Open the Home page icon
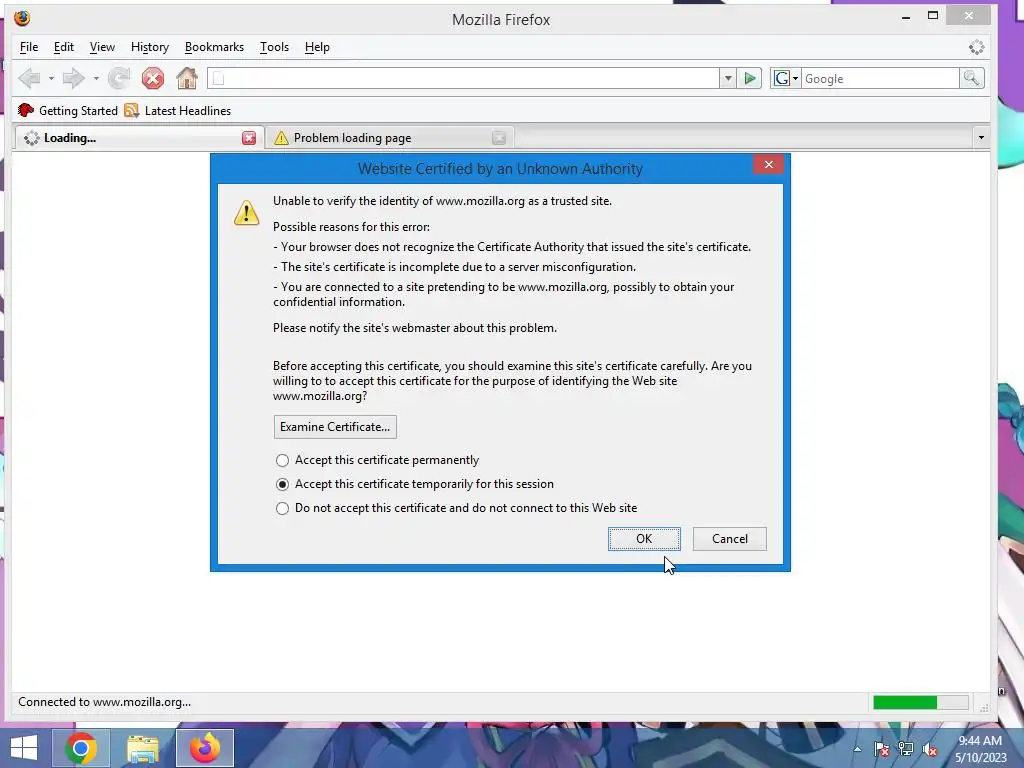 [x=187, y=78]
